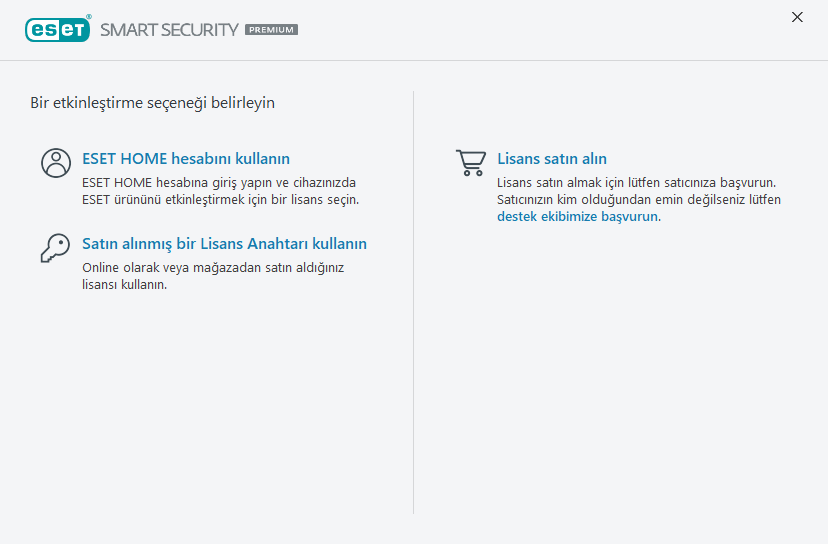Click the SMART SECURITY product title text

click(169, 30)
